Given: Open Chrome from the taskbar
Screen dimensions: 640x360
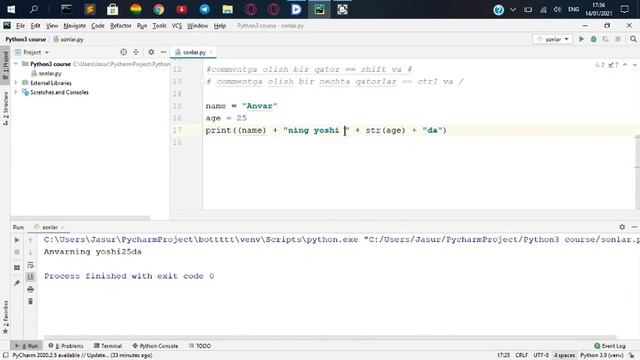Looking at the screenshot, I should tap(159, 9).
